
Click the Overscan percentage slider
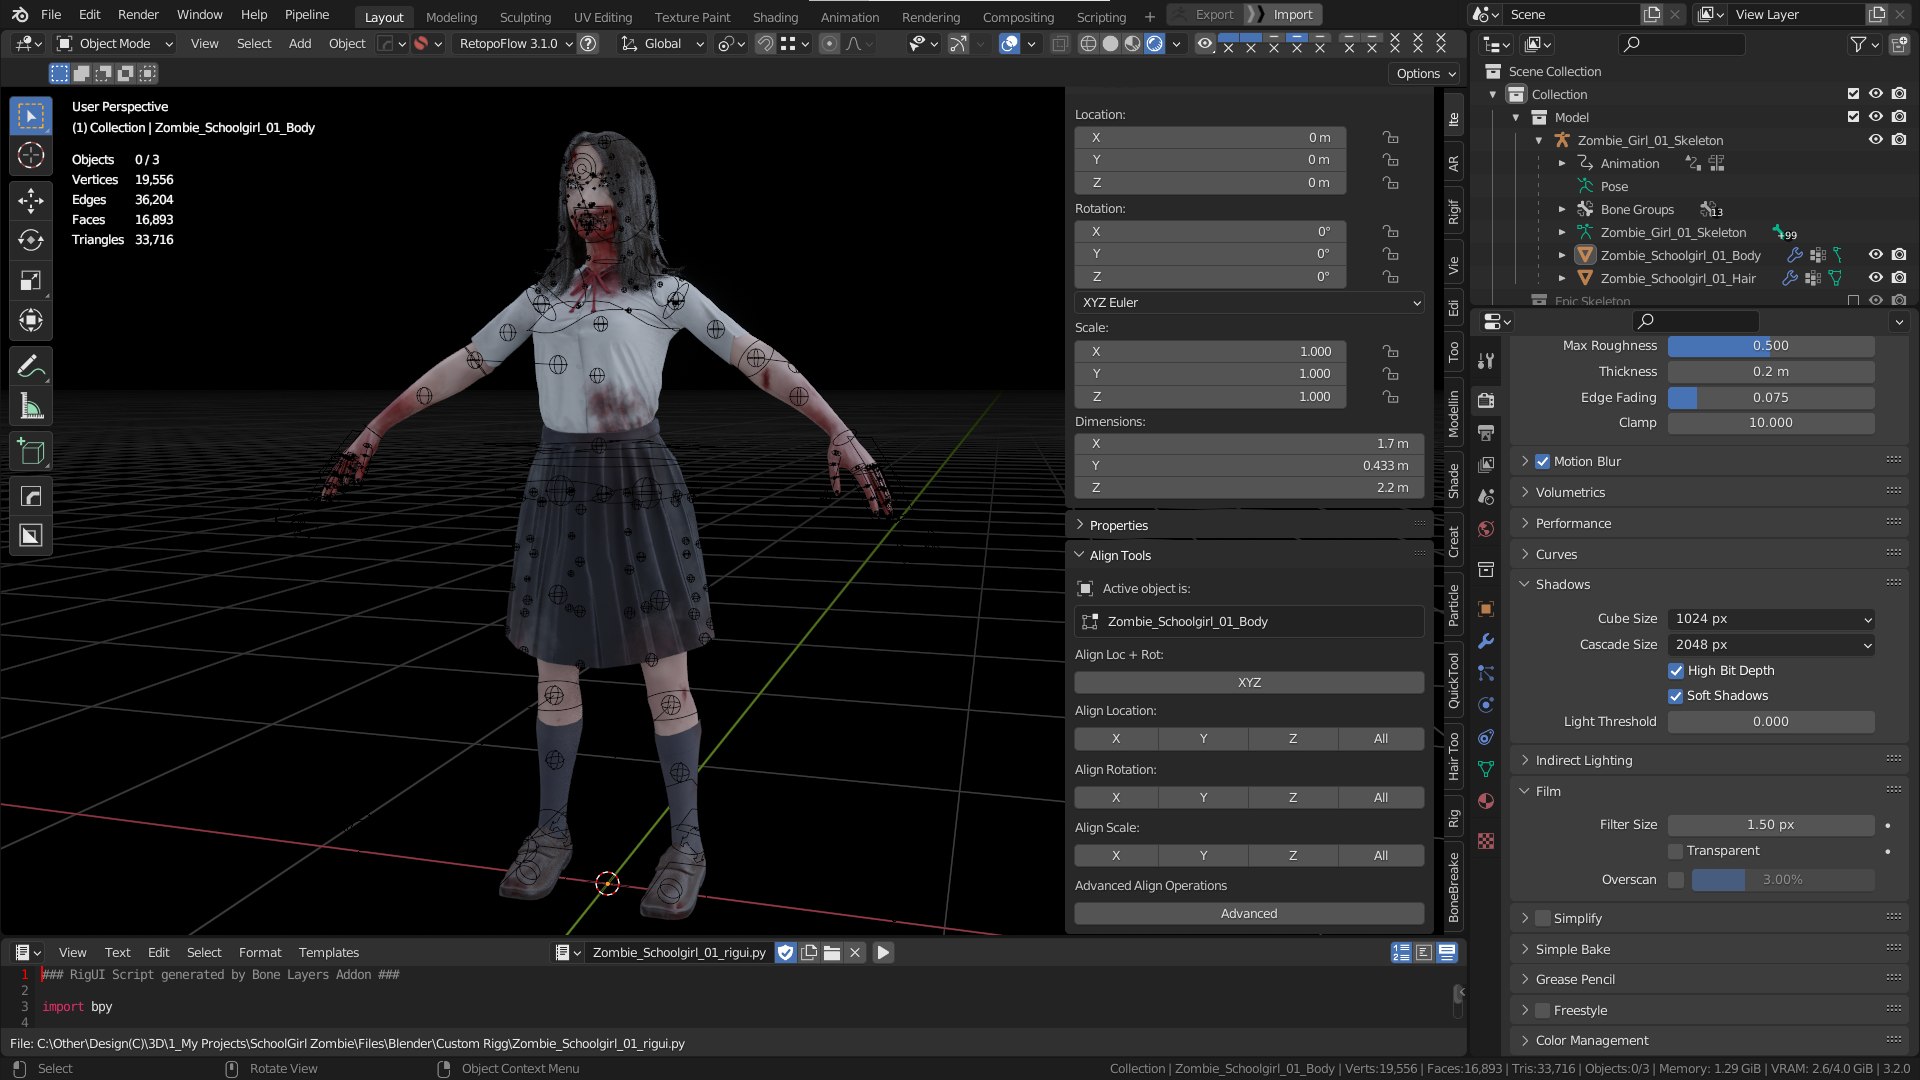1783,880
